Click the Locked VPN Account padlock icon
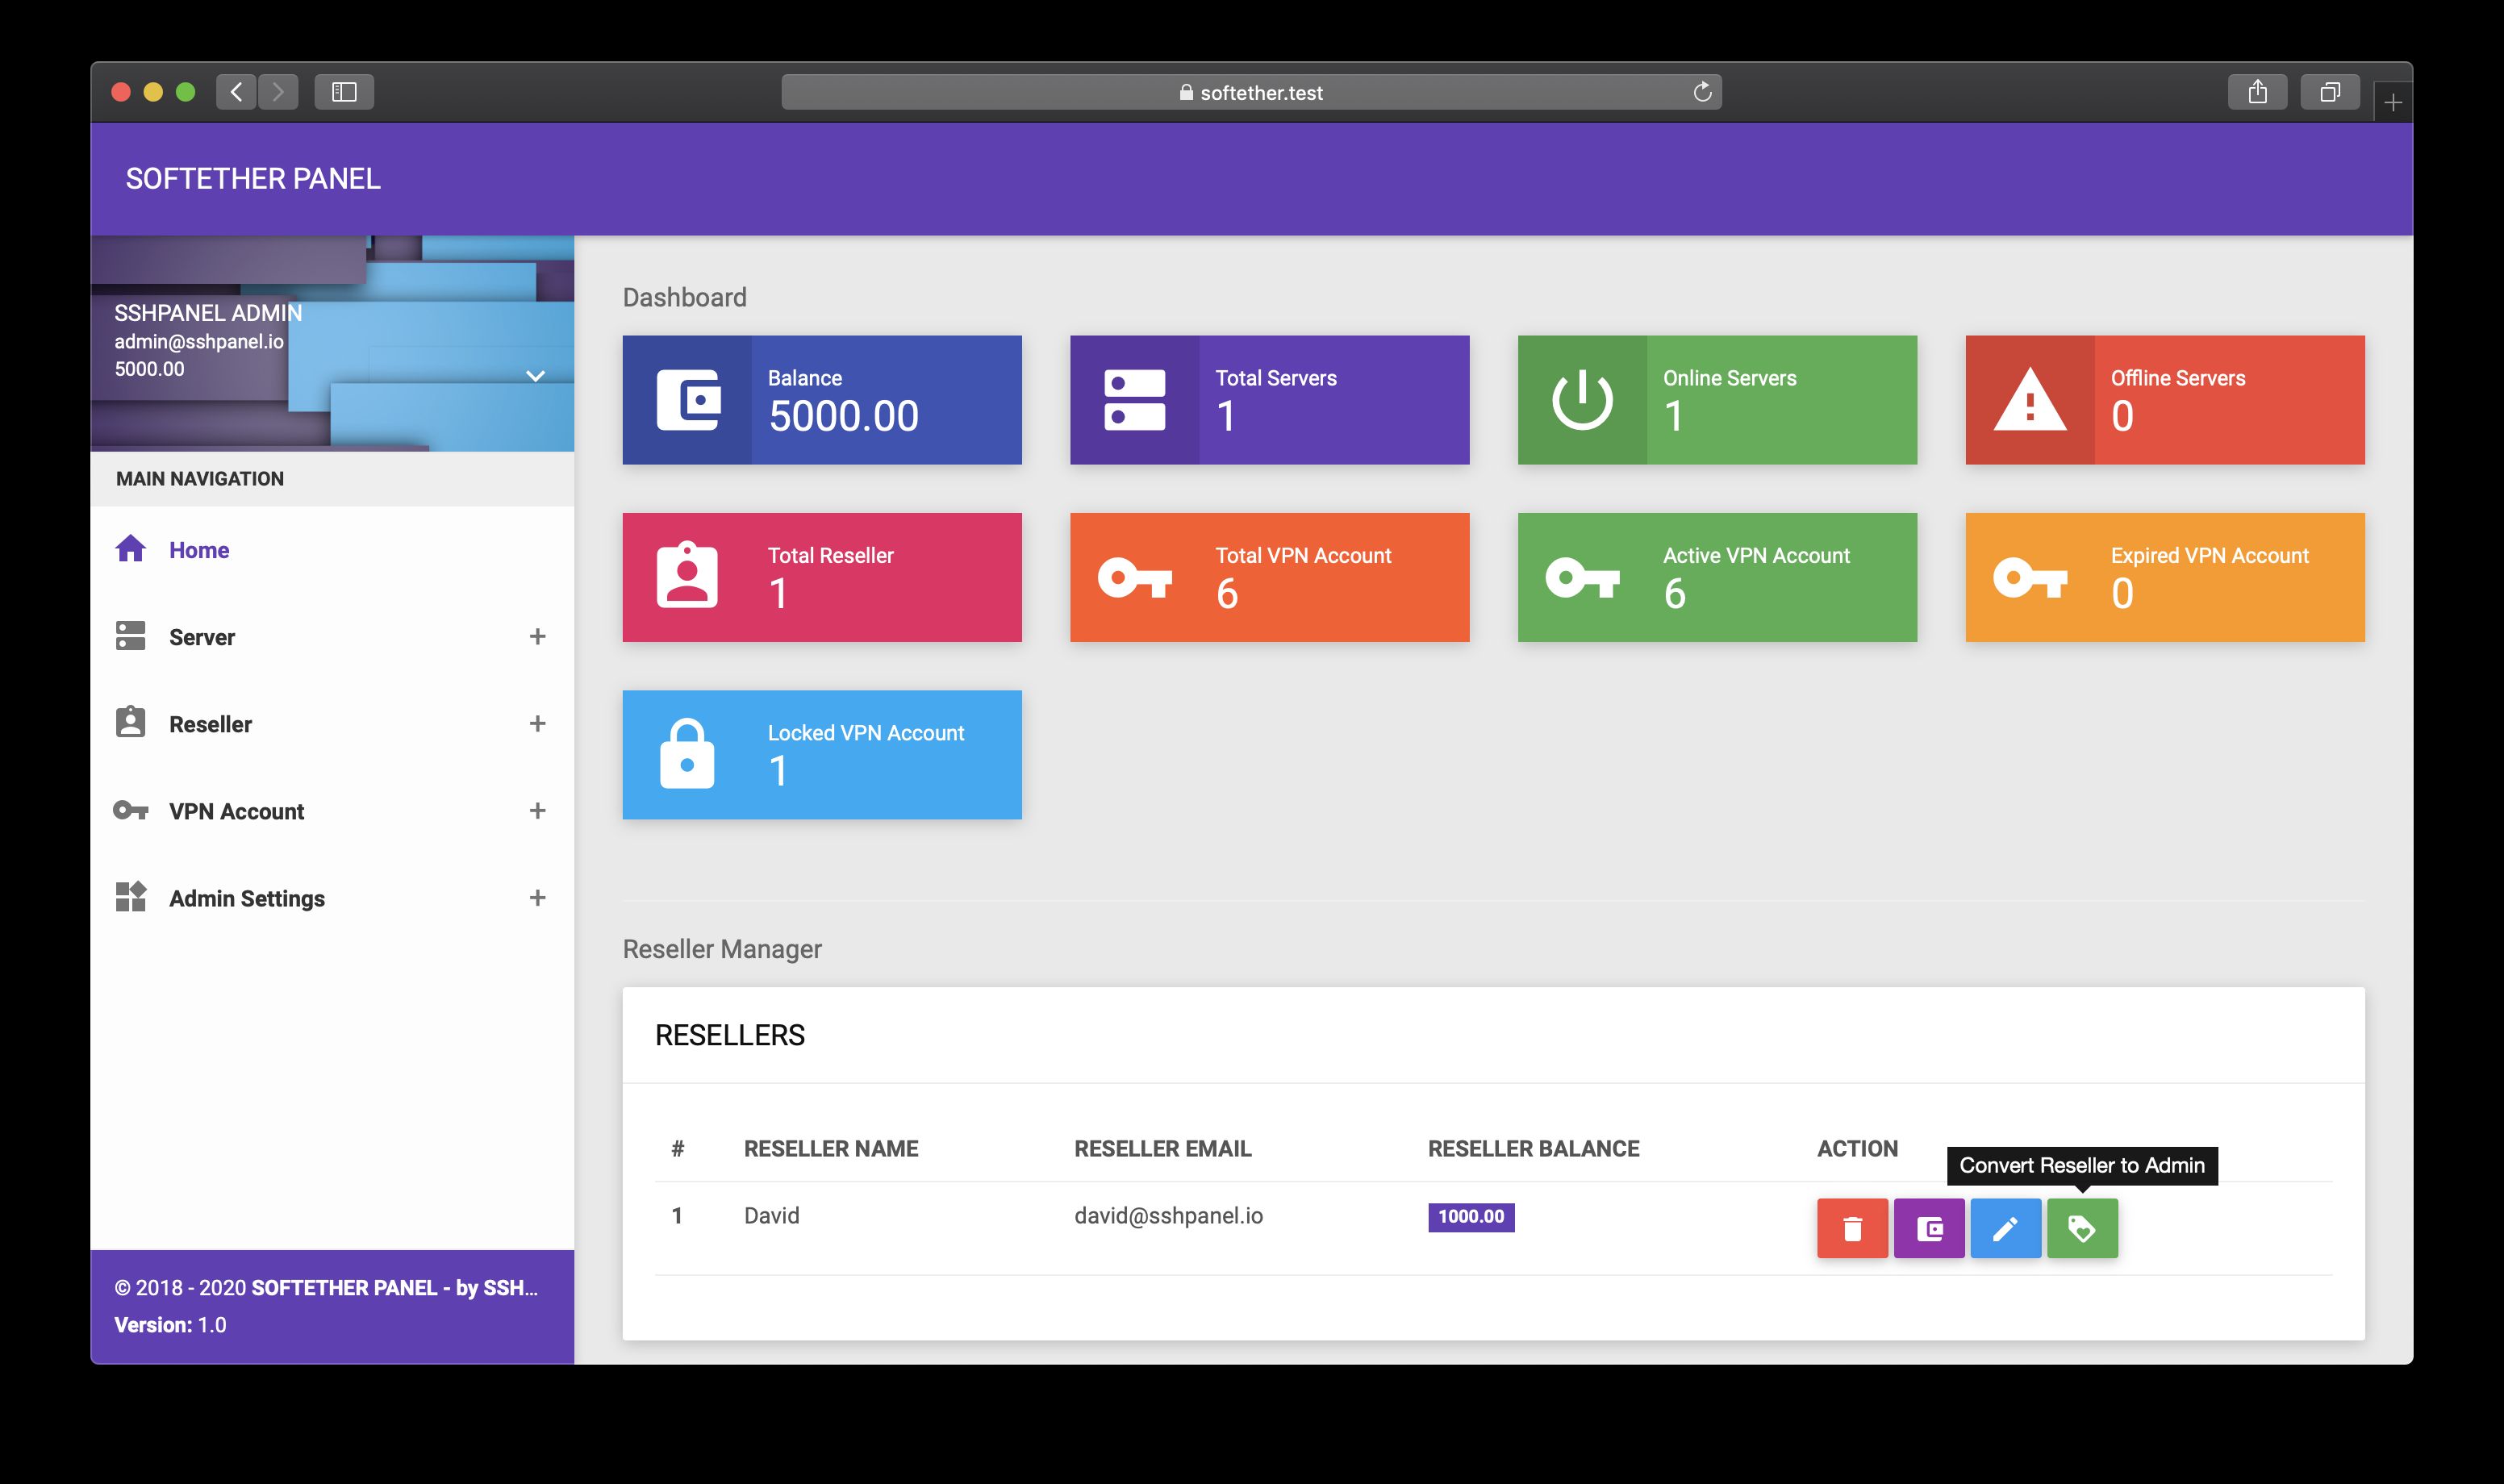2504x1484 pixels. tap(687, 754)
